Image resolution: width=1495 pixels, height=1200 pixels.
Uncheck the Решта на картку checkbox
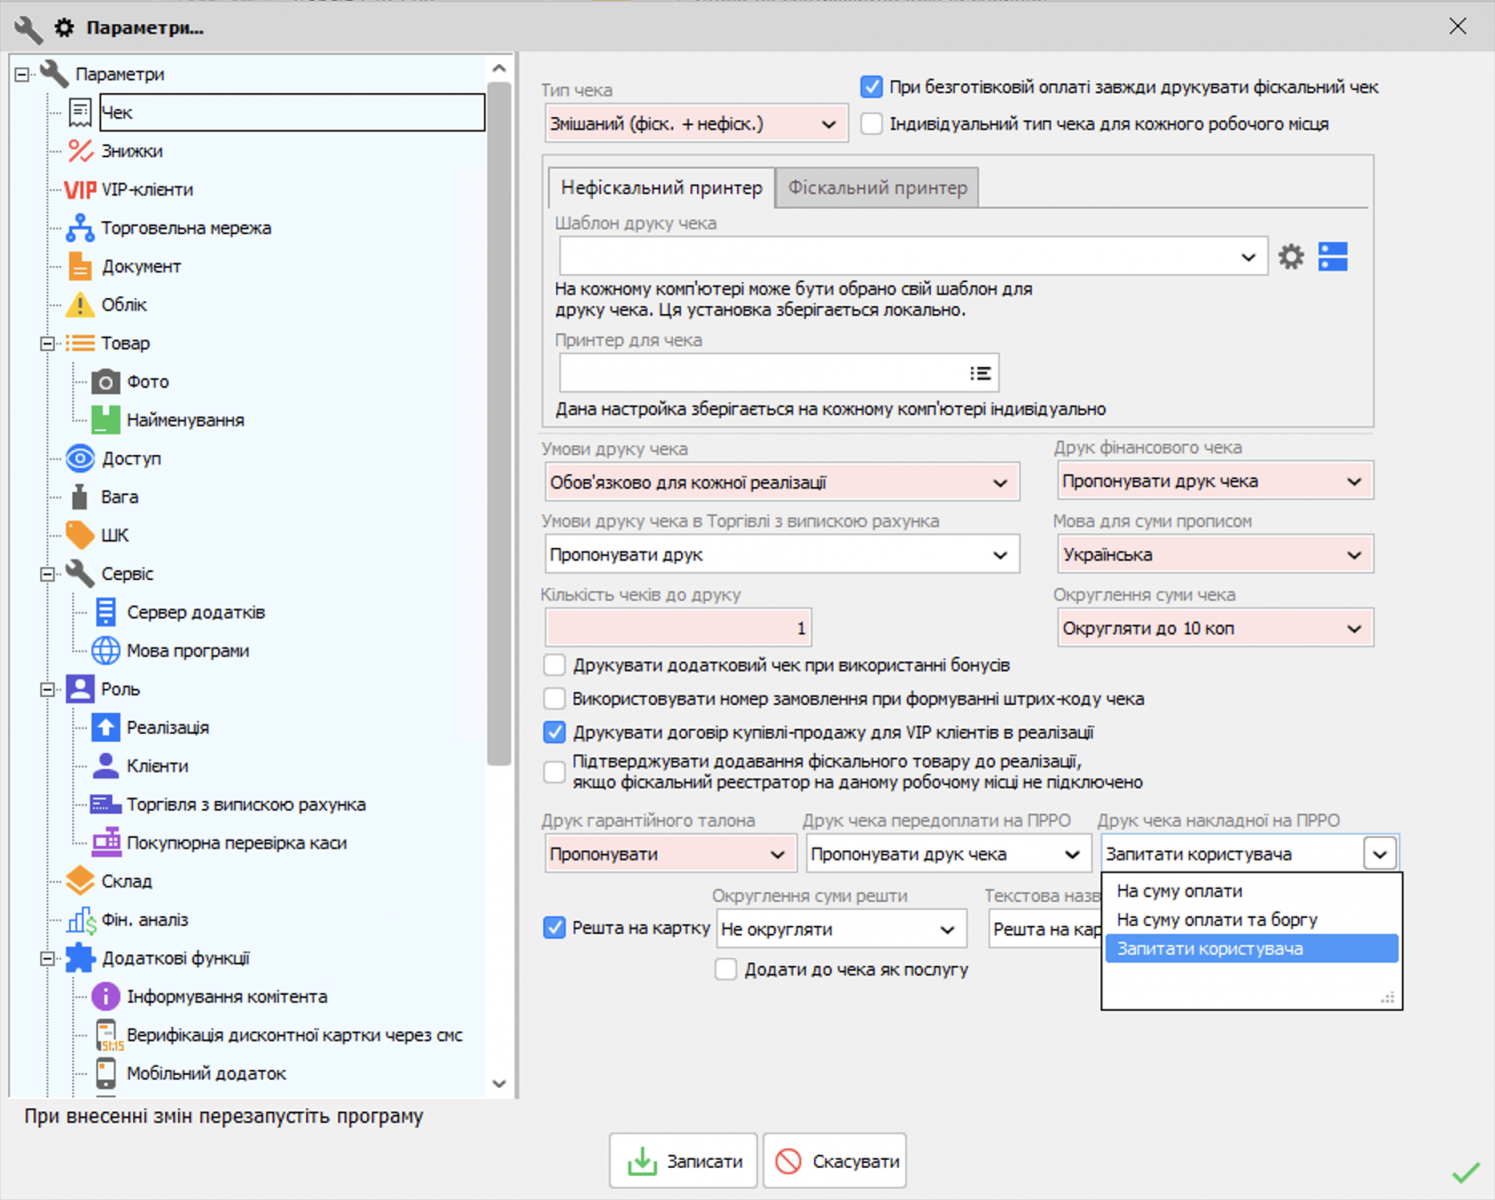point(554,928)
